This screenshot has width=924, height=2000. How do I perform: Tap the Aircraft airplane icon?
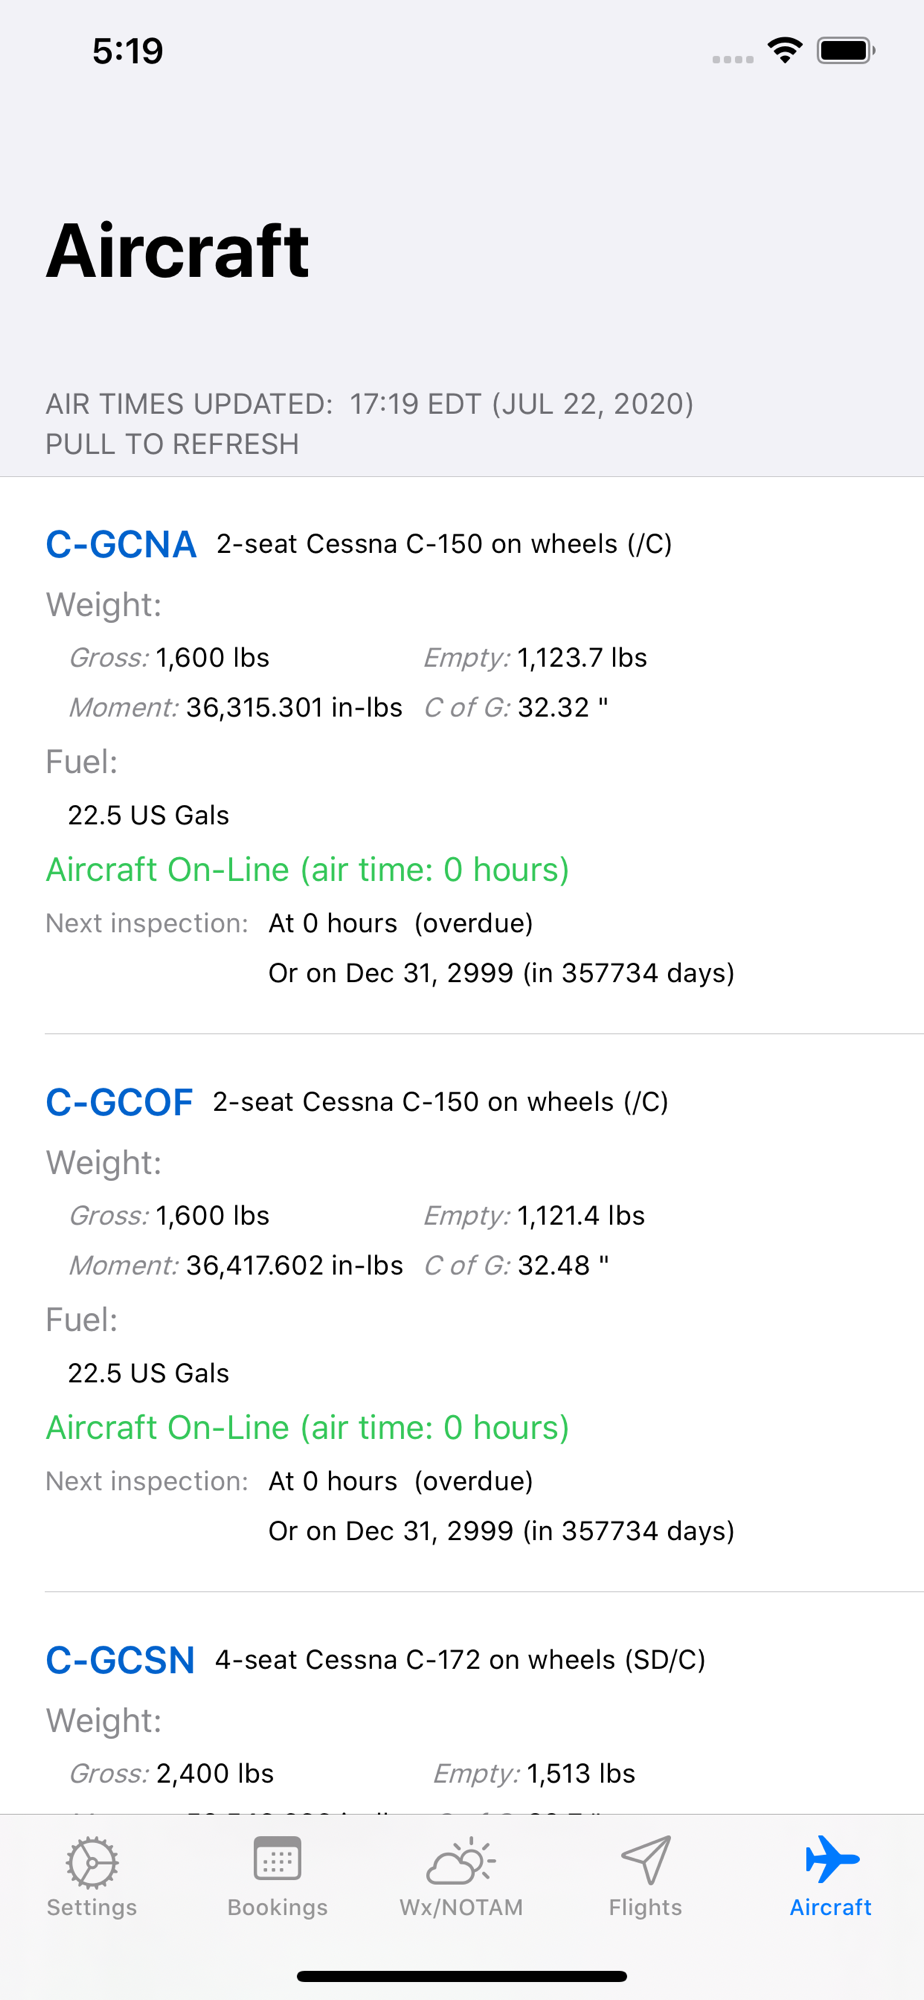831,1859
